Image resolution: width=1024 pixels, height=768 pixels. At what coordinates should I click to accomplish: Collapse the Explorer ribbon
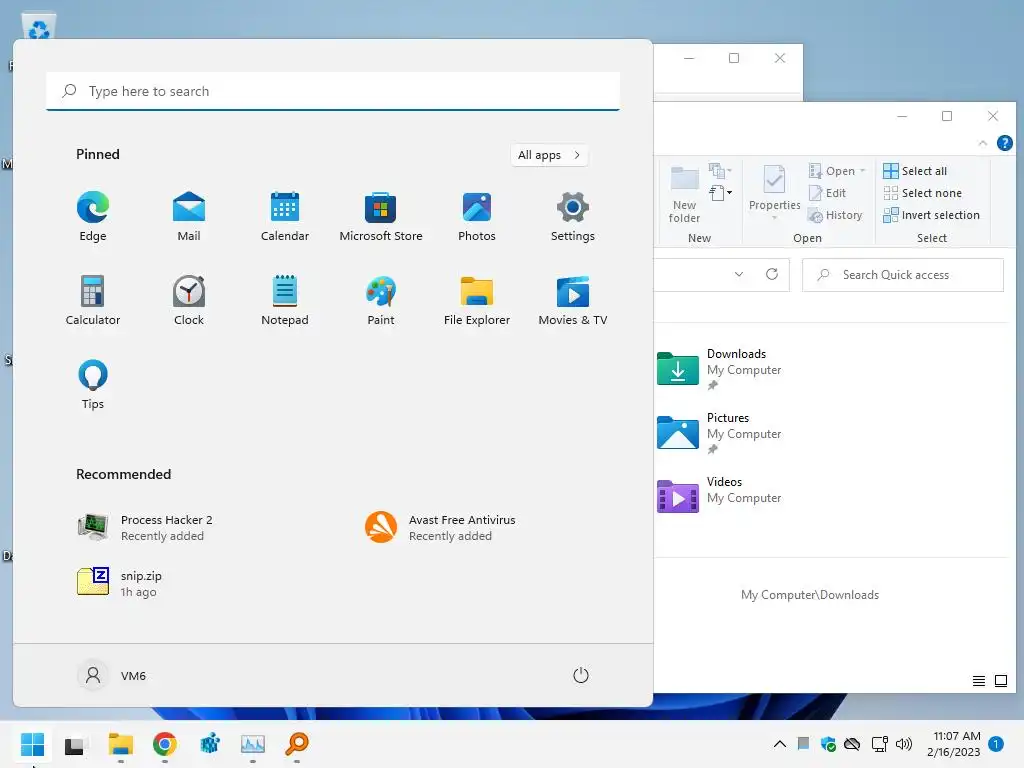coord(983,143)
